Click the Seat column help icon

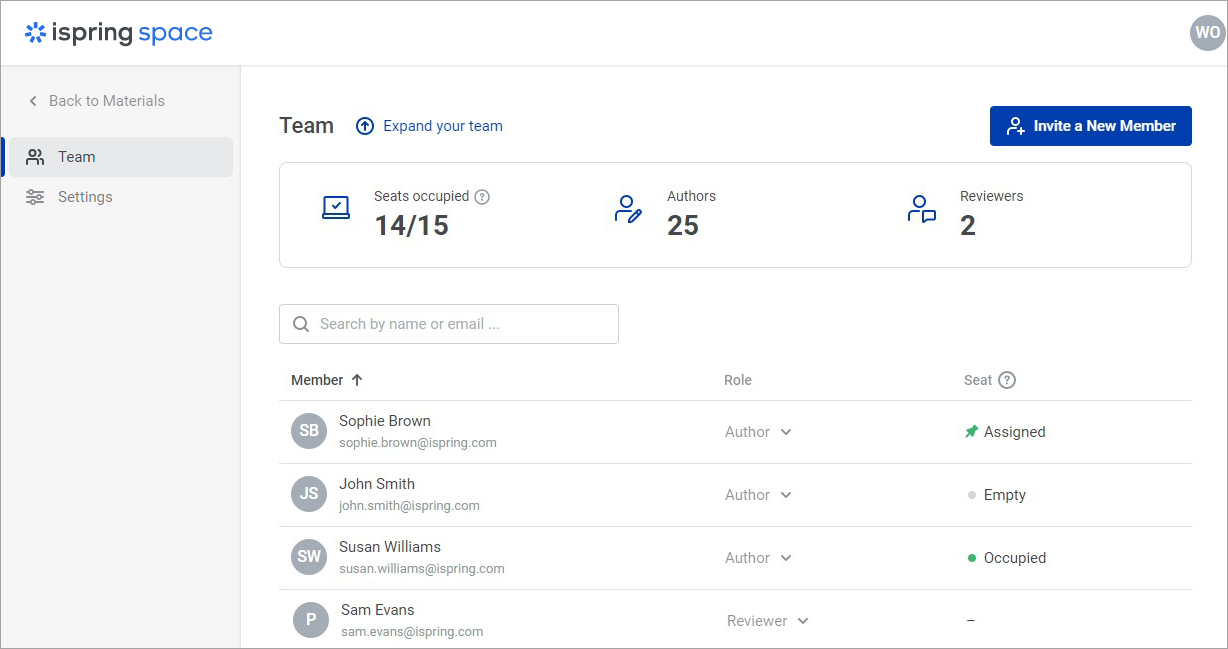[1007, 380]
